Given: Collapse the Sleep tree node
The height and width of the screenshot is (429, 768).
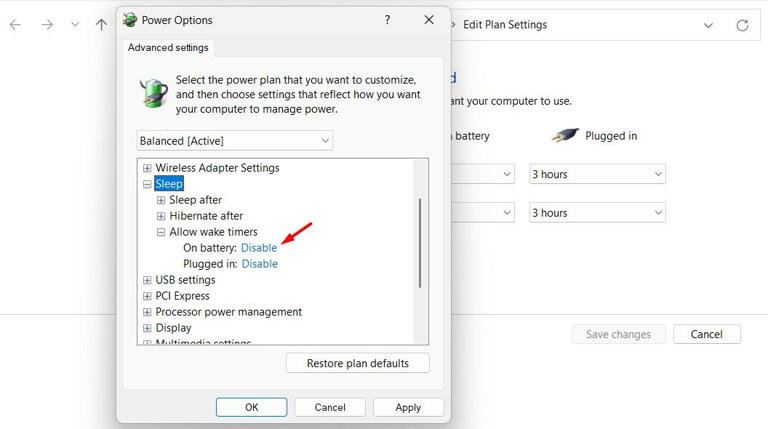Looking at the screenshot, I should [x=147, y=184].
